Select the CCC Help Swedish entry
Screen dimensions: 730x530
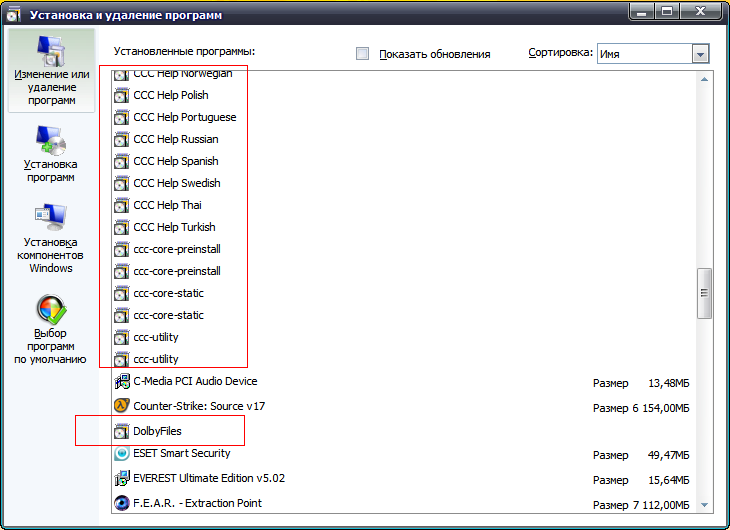(177, 183)
